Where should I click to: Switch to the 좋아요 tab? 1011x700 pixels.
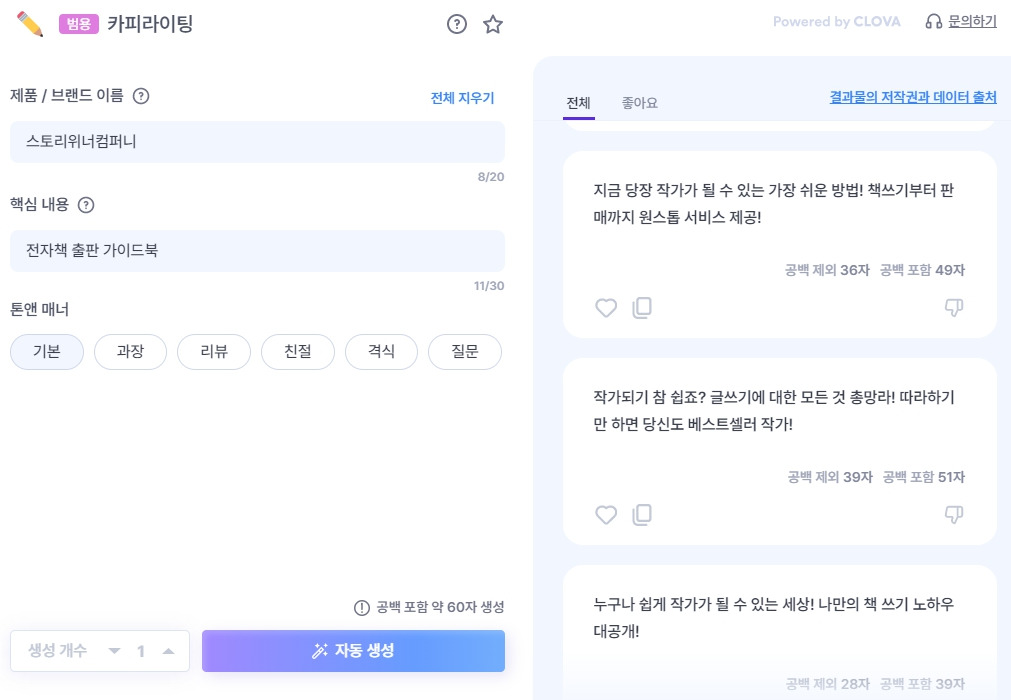[638, 102]
